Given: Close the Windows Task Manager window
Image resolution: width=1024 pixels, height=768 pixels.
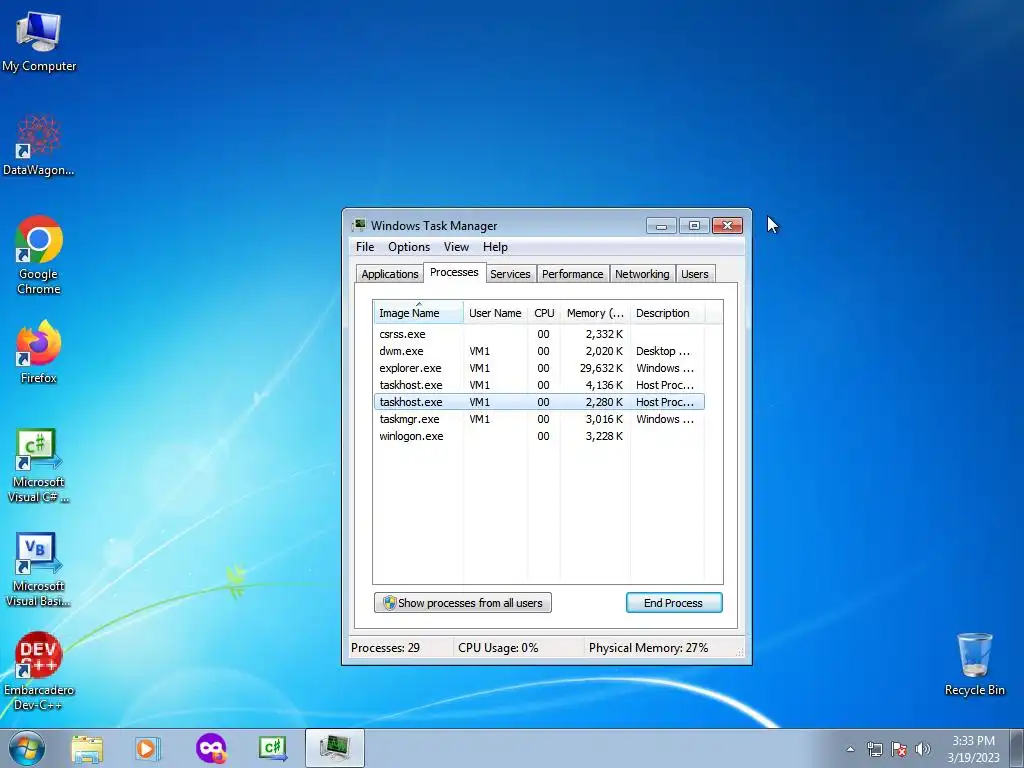Looking at the screenshot, I should 728,225.
